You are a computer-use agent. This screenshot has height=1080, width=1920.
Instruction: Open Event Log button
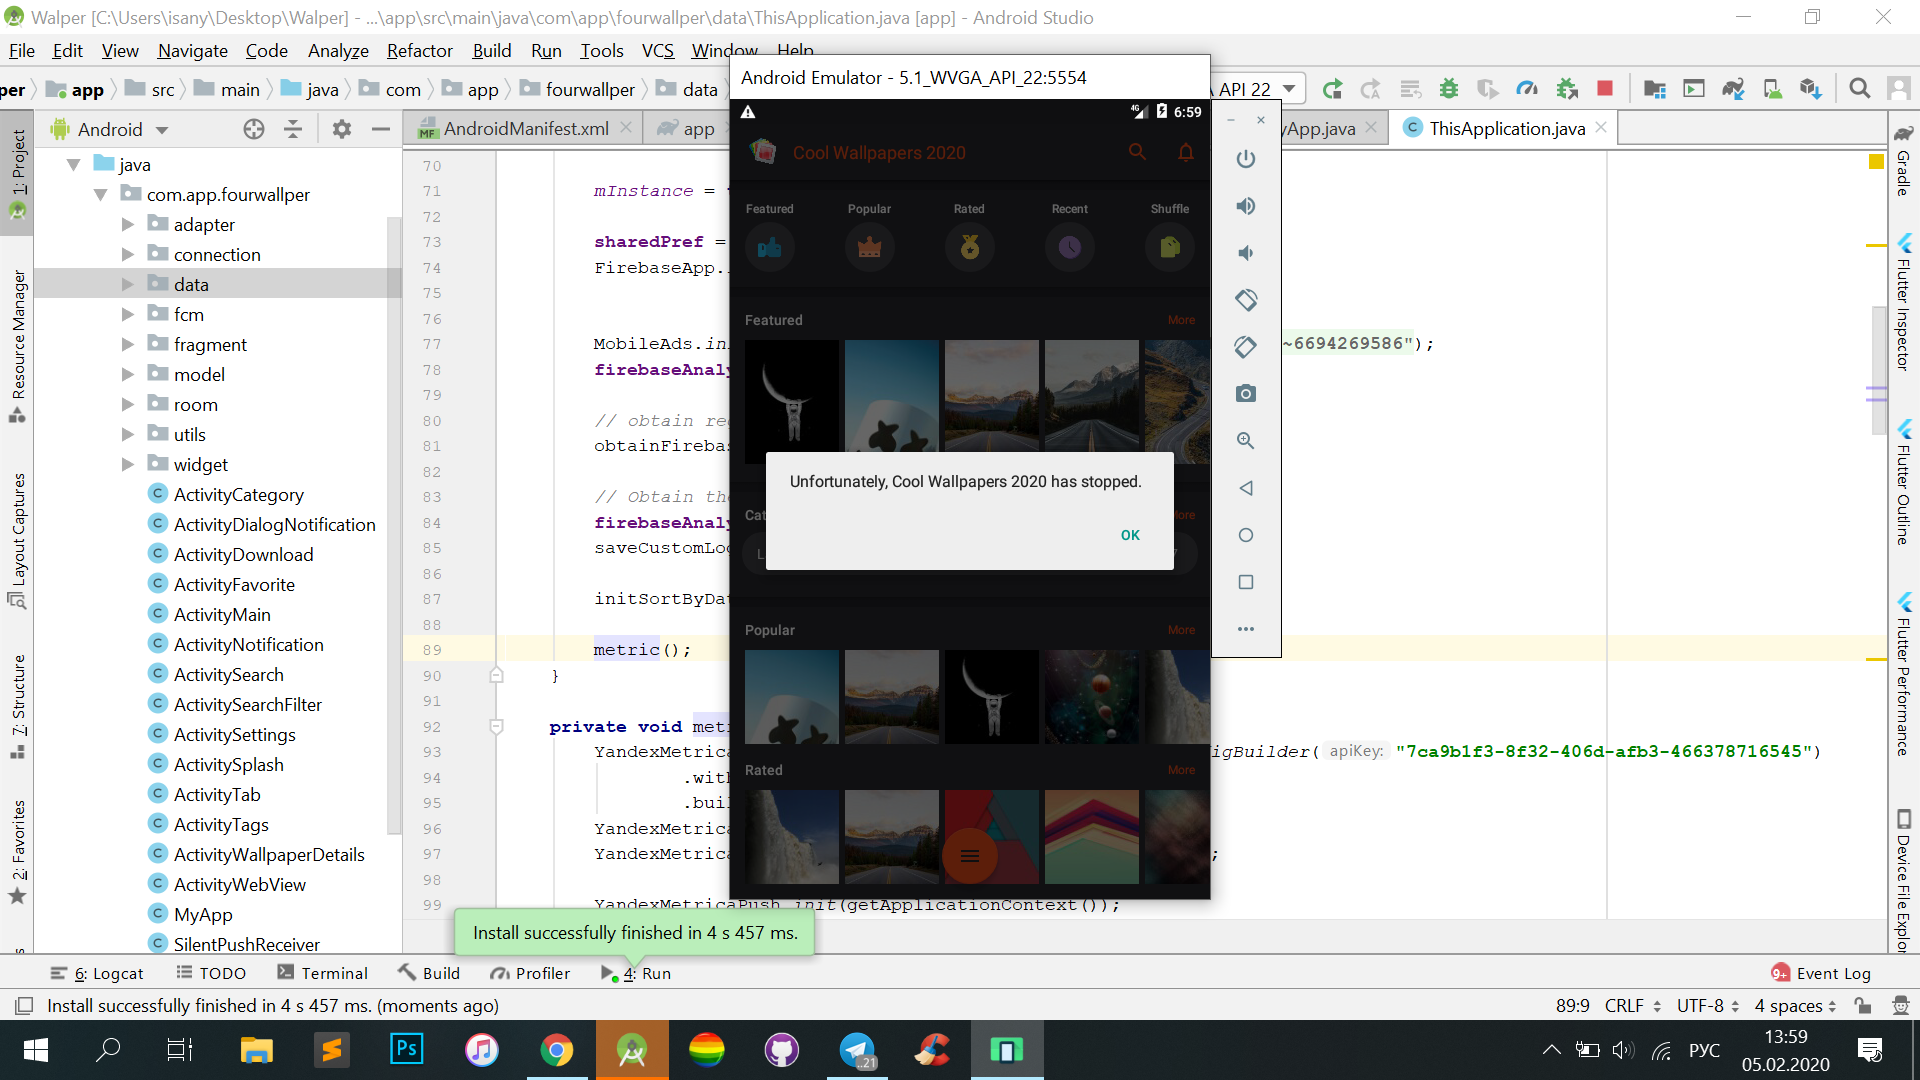(1821, 973)
